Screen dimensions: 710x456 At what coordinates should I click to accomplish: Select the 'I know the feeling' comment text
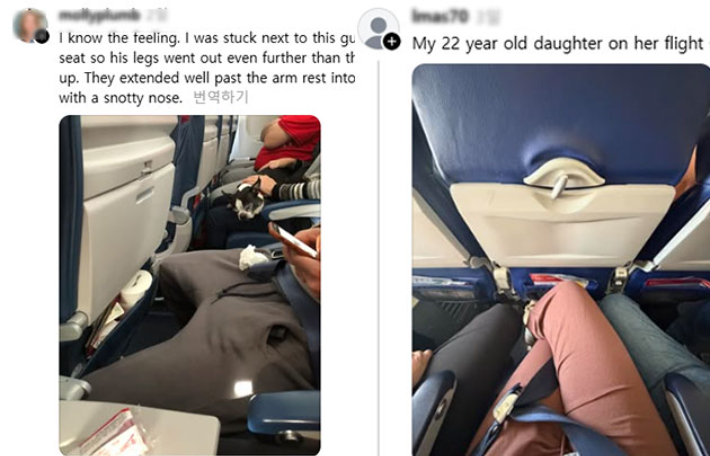tap(207, 68)
